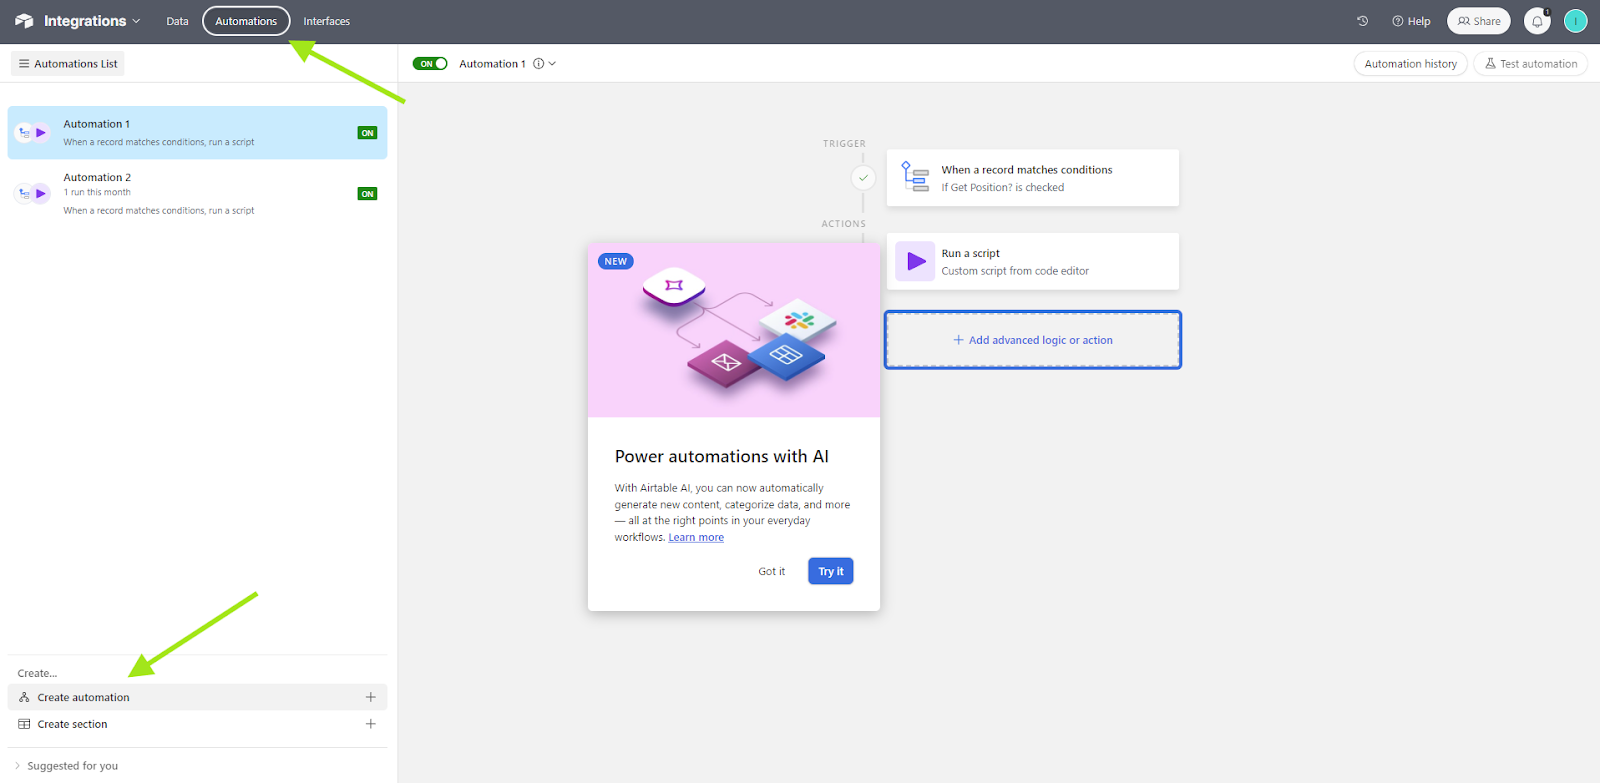The image size is (1600, 783).
Task: Dismiss AI popup with Got it
Action: pyautogui.click(x=771, y=572)
